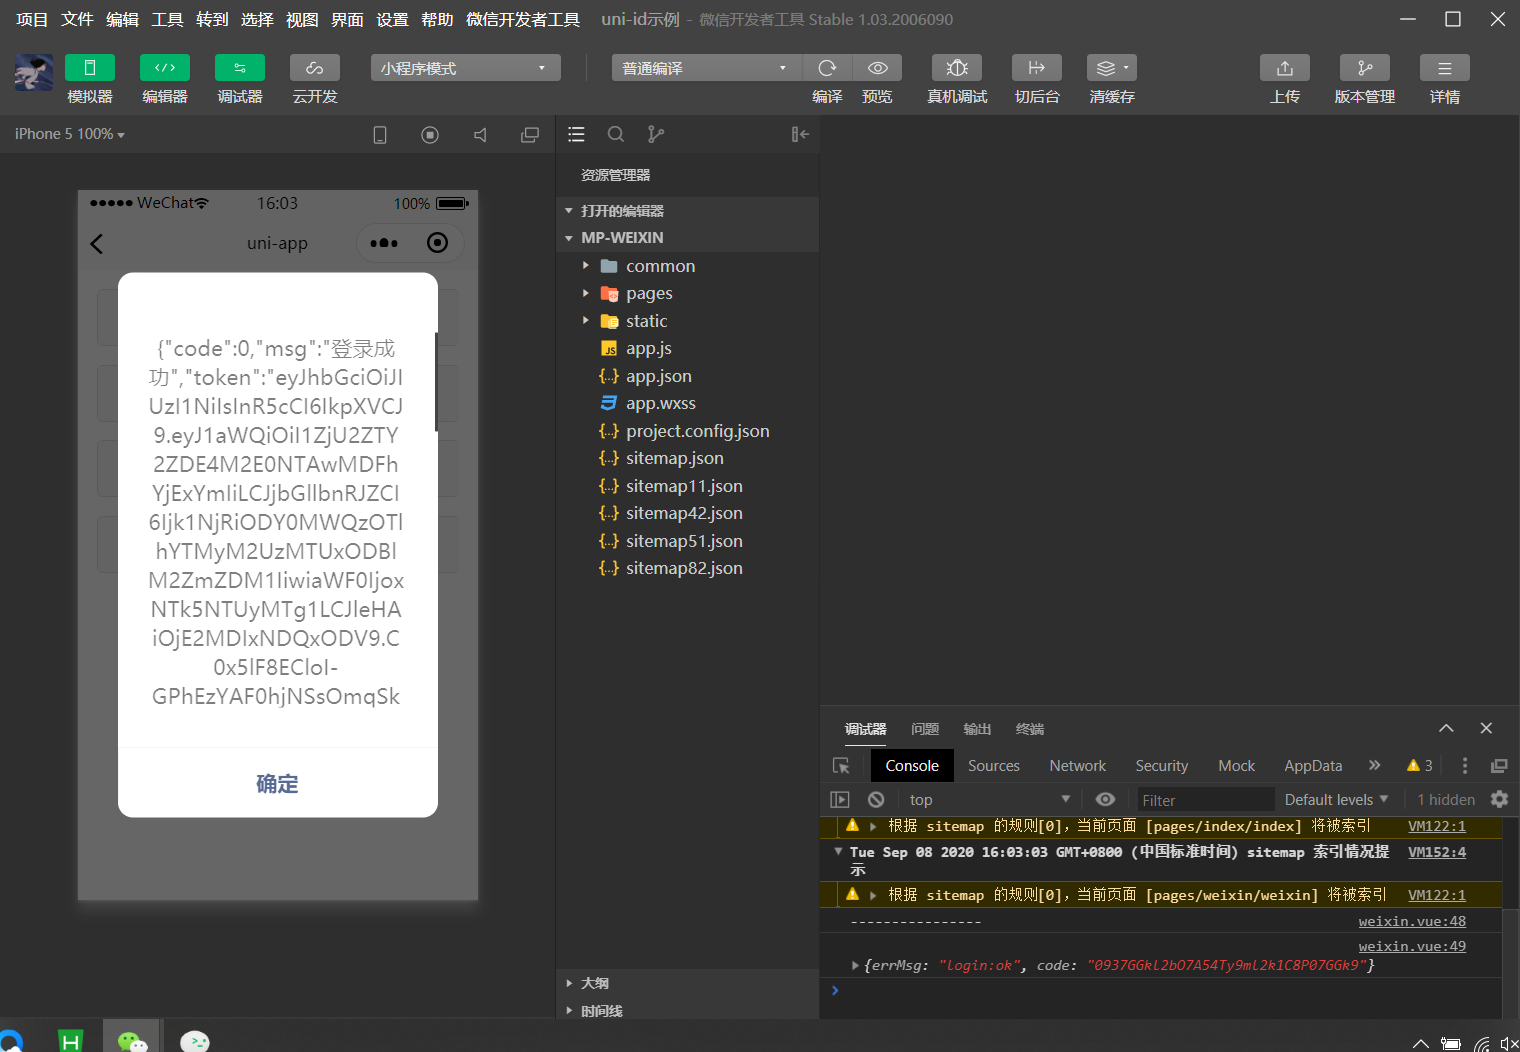Click the compile refresh icon
Viewport: 1520px width, 1052px height.
[827, 68]
